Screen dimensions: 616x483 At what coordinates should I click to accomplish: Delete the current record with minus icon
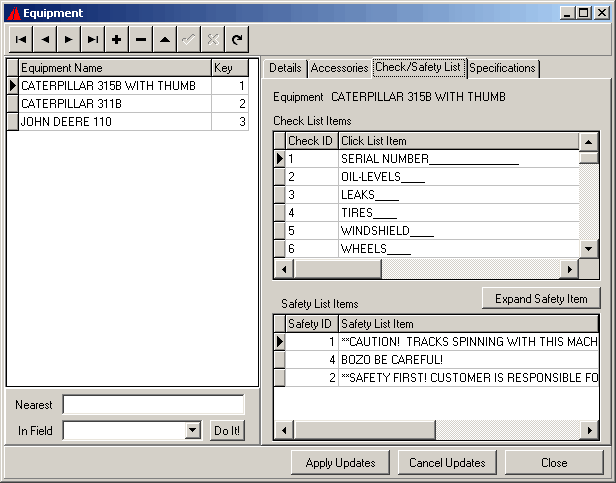click(141, 39)
